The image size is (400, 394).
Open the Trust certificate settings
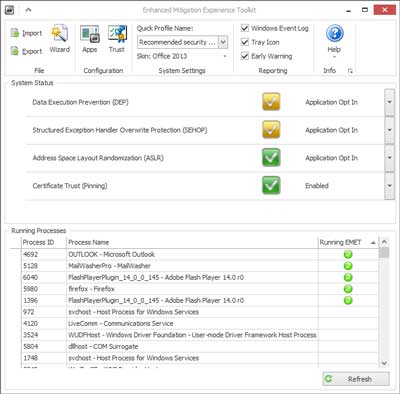117,39
